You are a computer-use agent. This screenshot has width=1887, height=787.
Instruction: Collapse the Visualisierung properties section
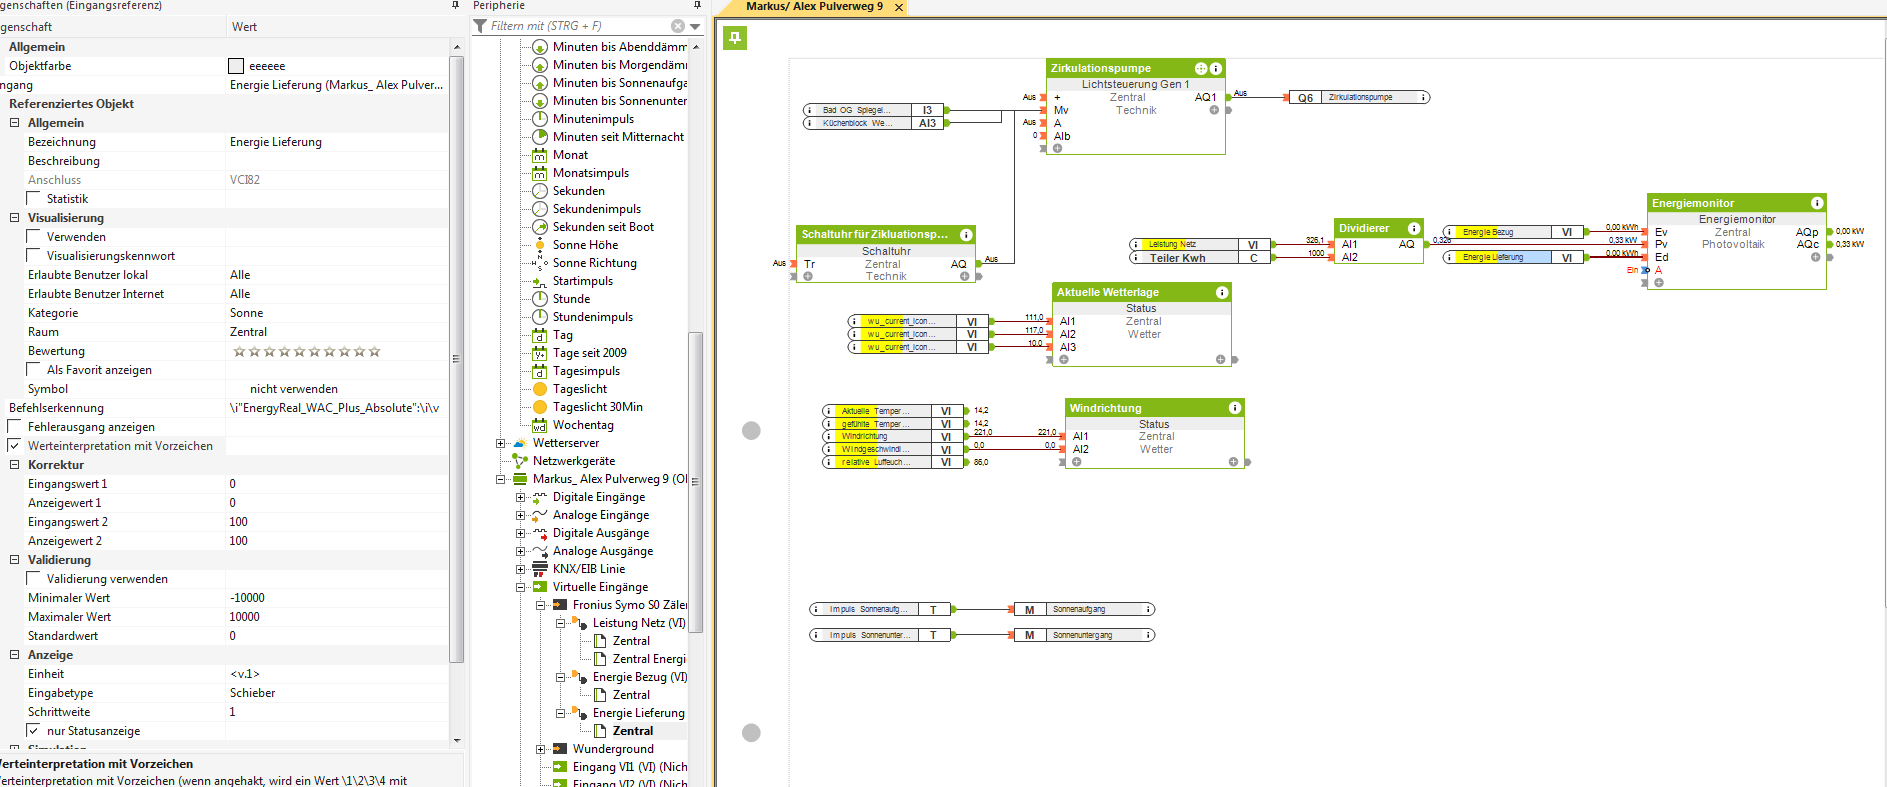tap(15, 218)
